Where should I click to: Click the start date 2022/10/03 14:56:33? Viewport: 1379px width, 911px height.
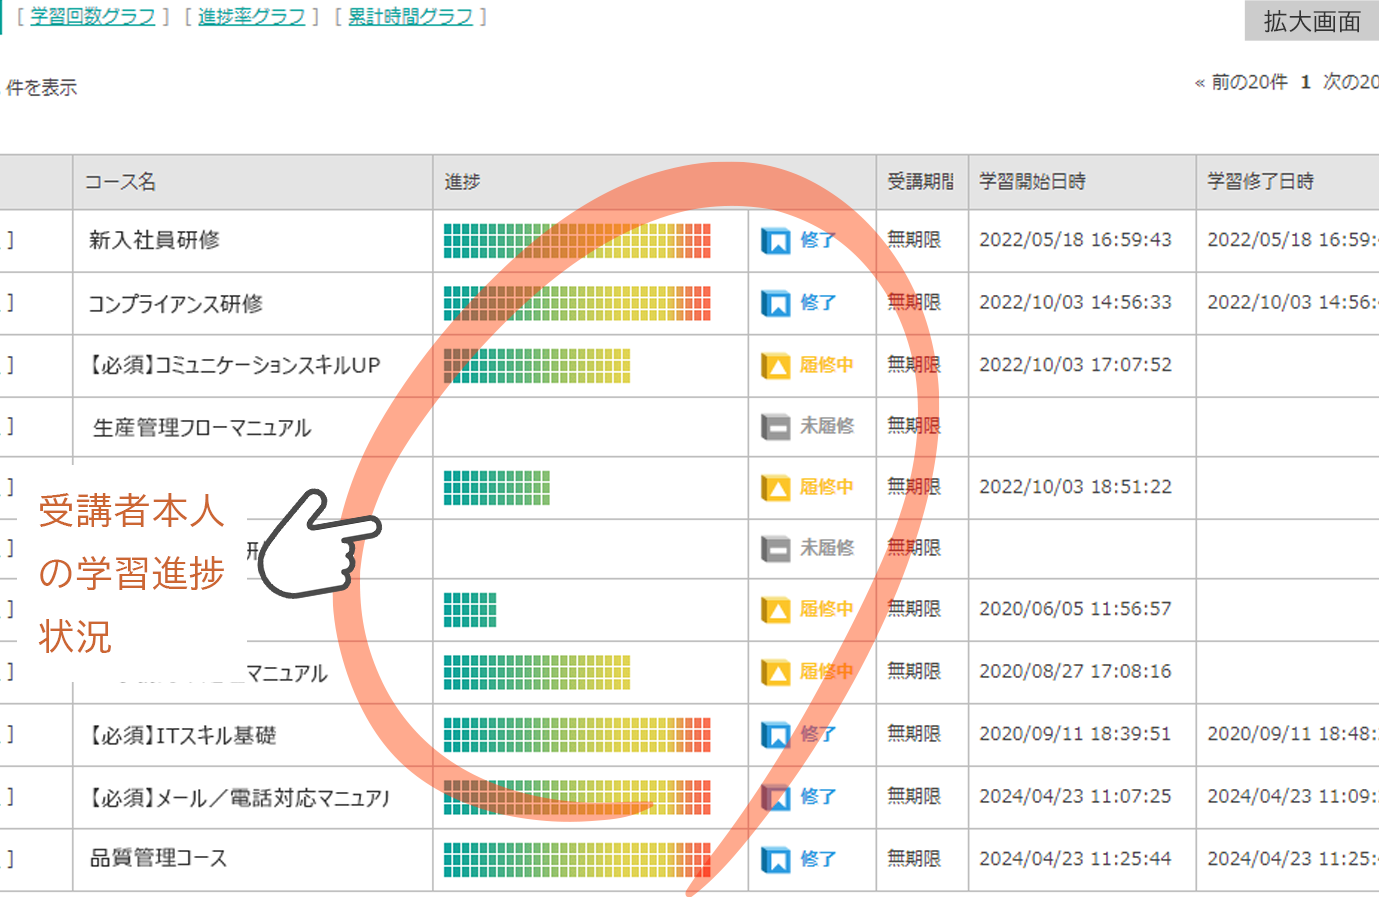pyautogui.click(x=1075, y=302)
